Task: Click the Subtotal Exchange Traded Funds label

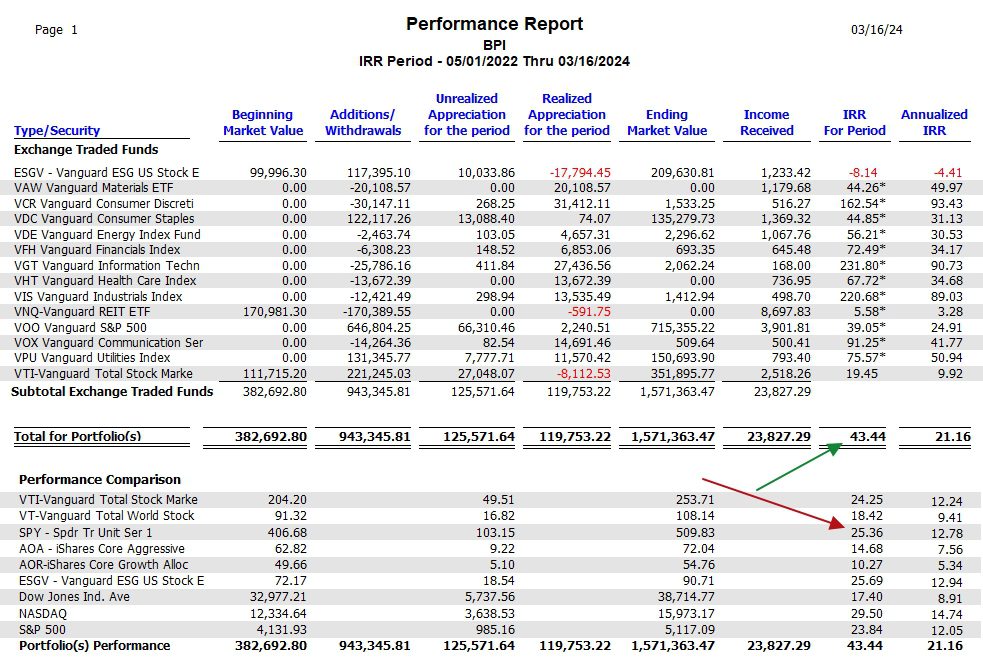Action: 112,391
